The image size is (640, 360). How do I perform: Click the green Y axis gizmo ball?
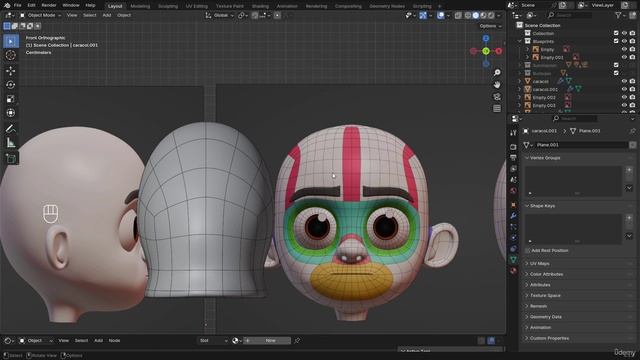coord(486,51)
